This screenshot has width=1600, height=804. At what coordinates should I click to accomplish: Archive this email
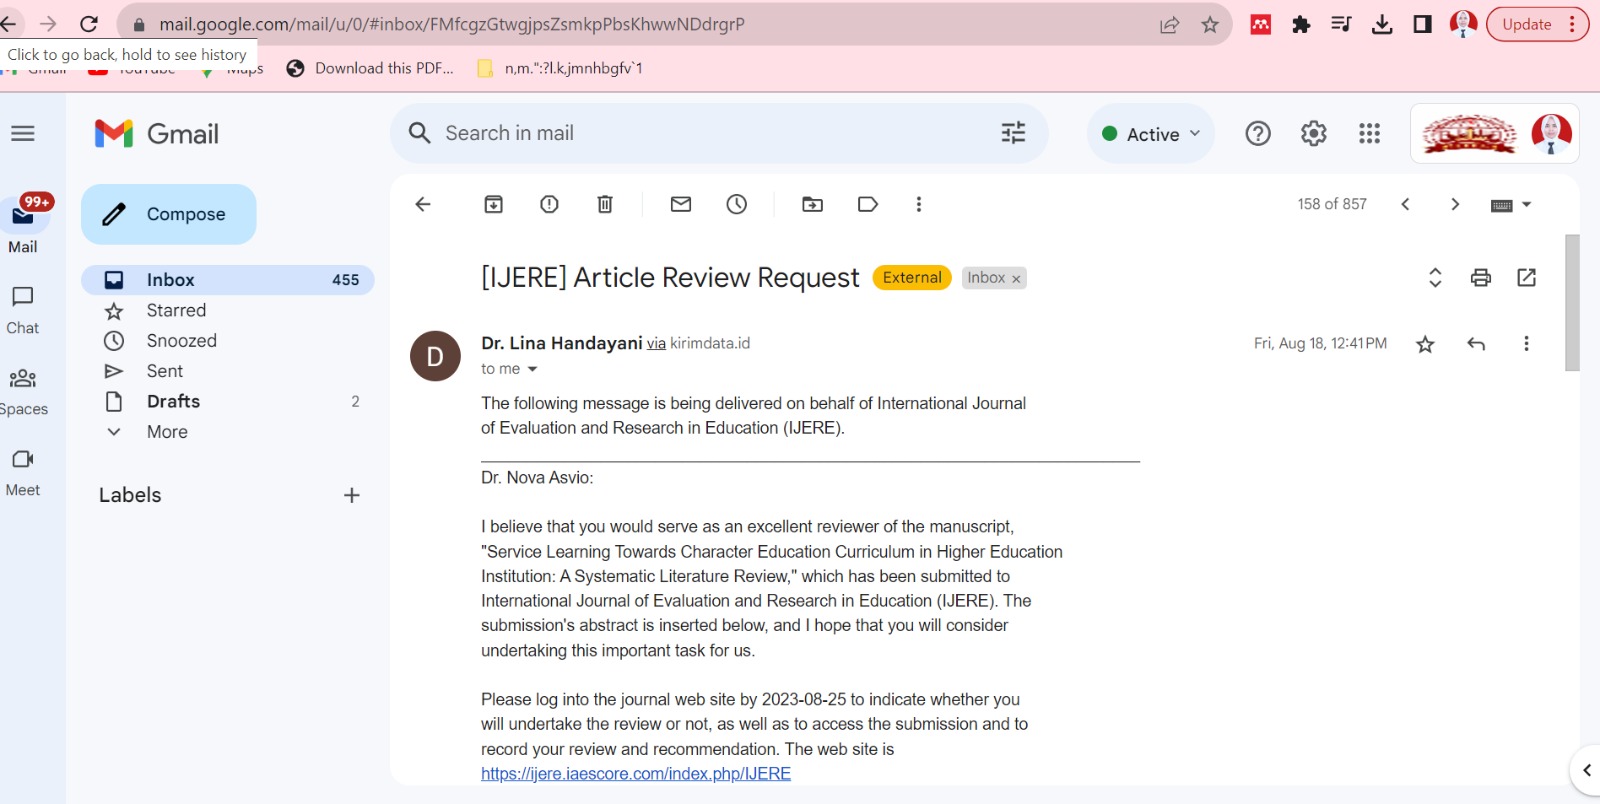tap(493, 204)
